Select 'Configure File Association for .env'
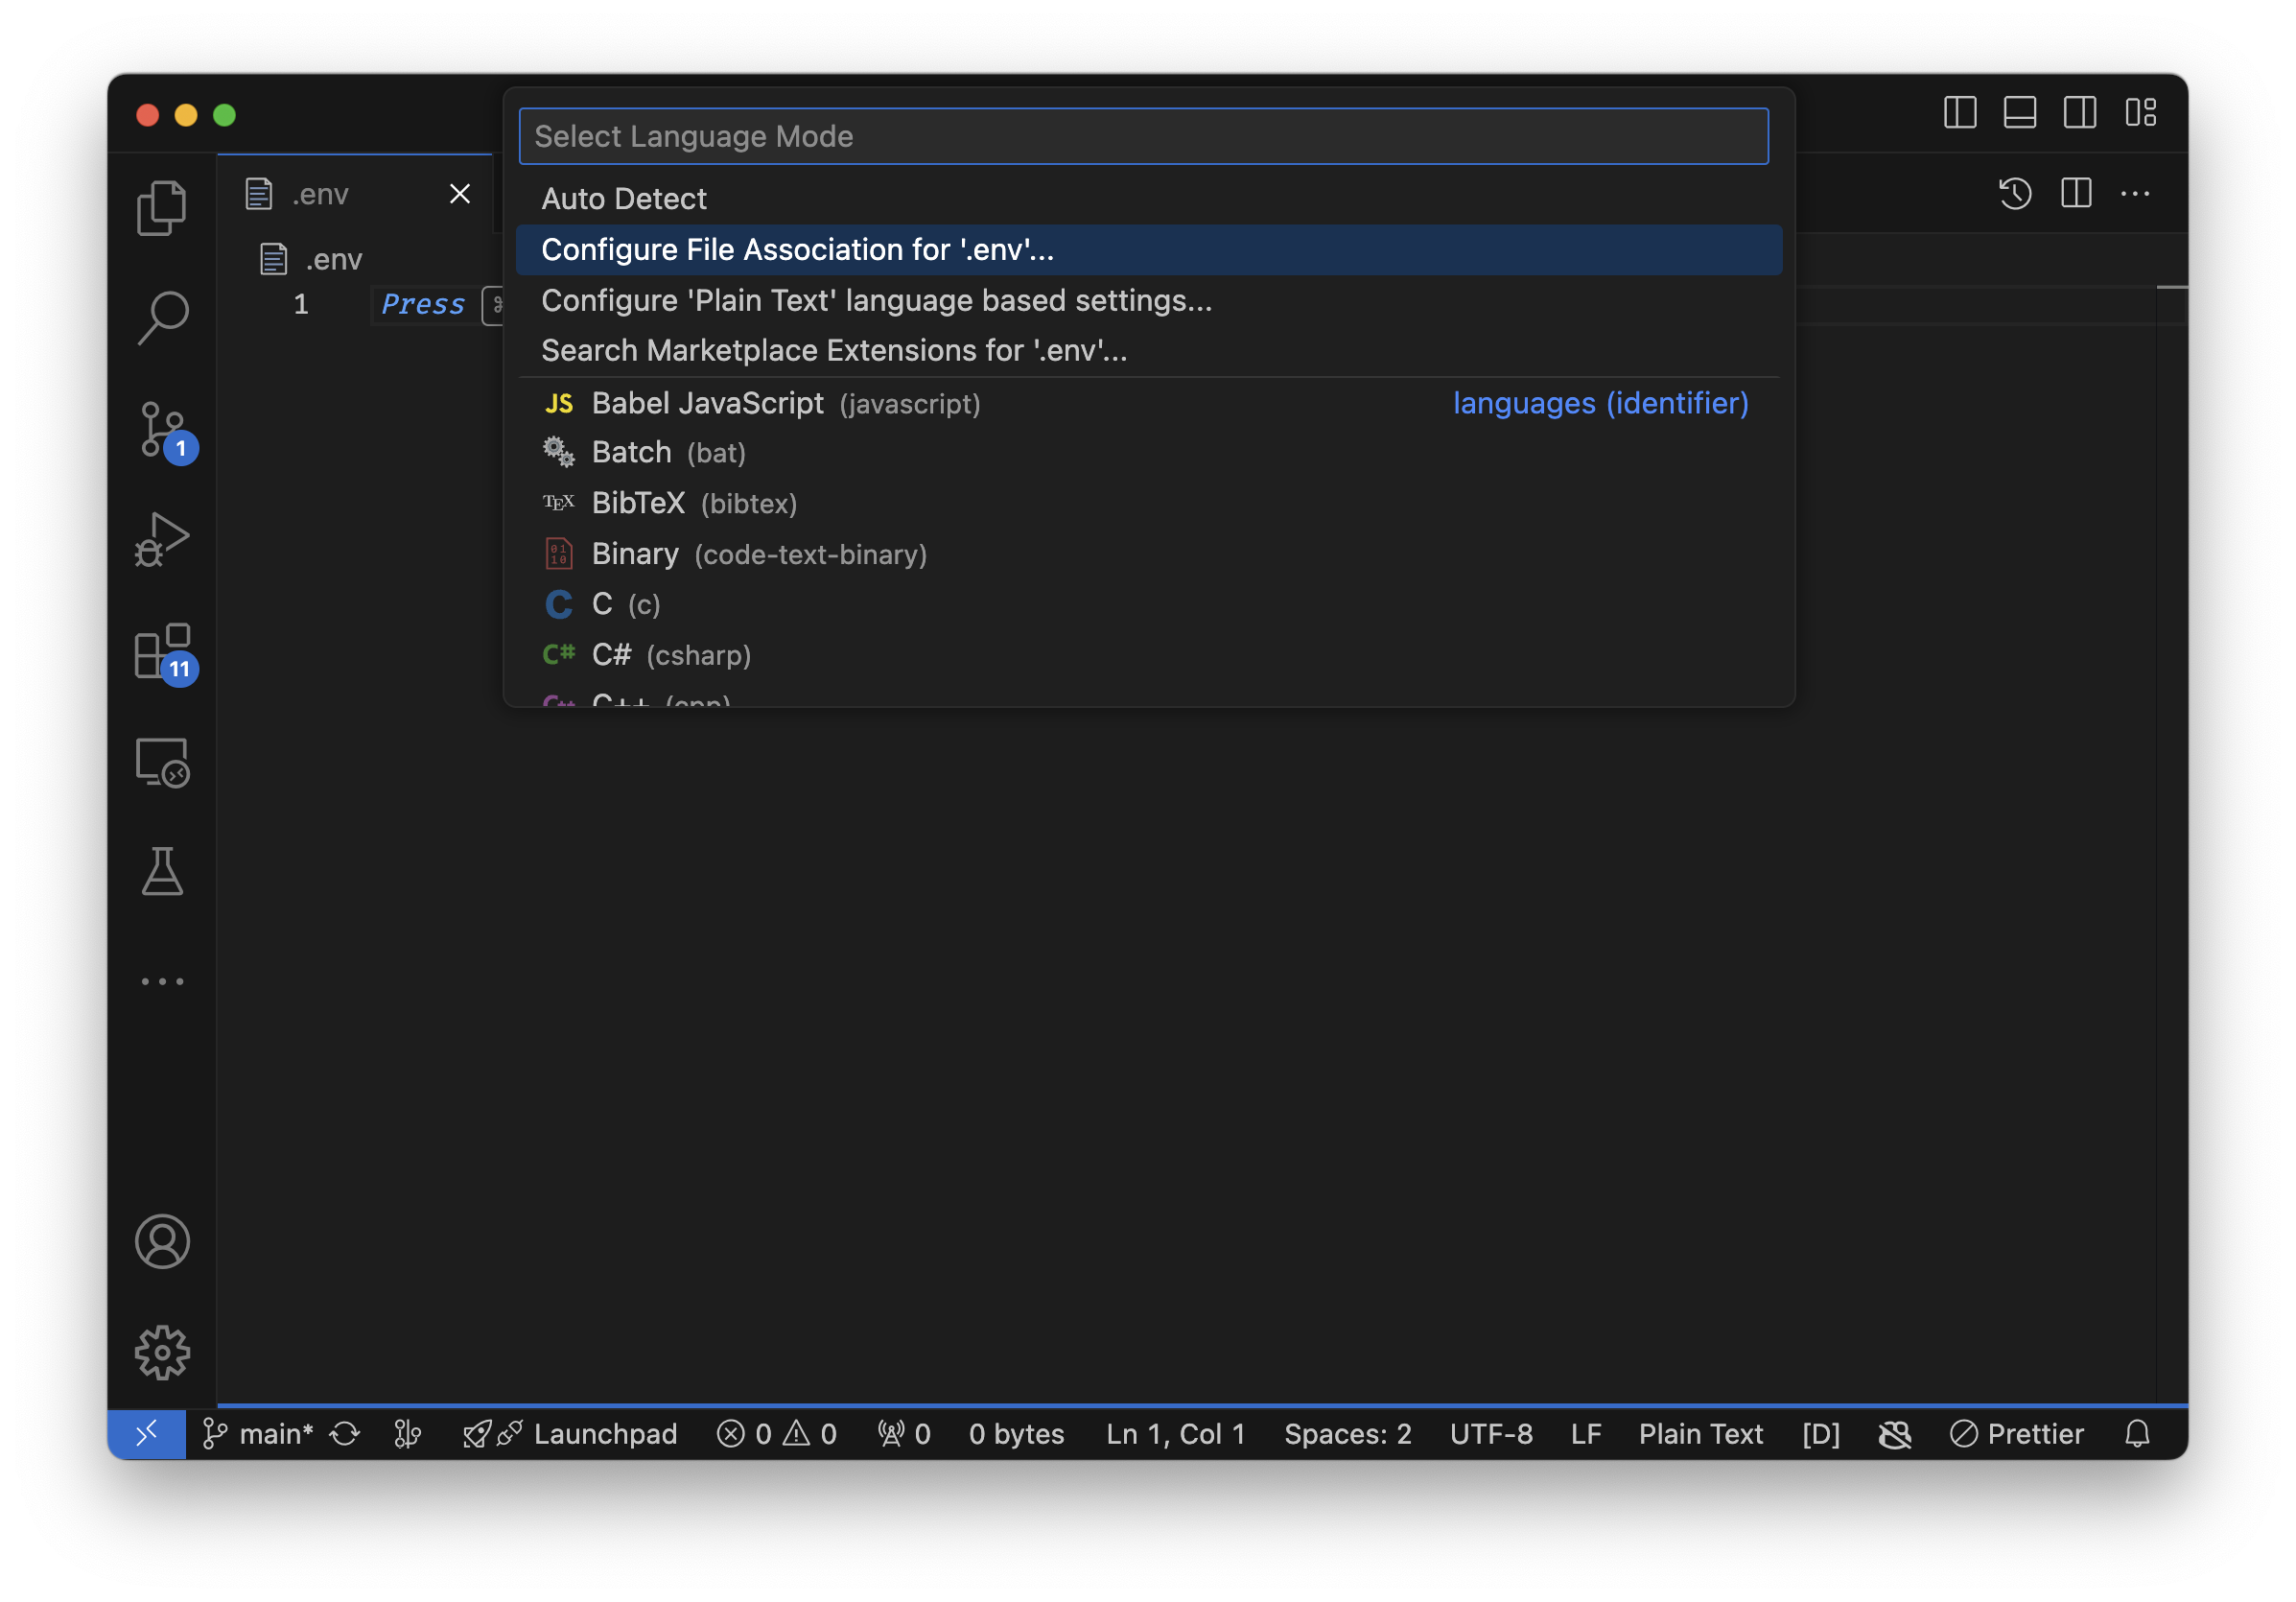The image size is (2296, 1602). click(x=797, y=249)
